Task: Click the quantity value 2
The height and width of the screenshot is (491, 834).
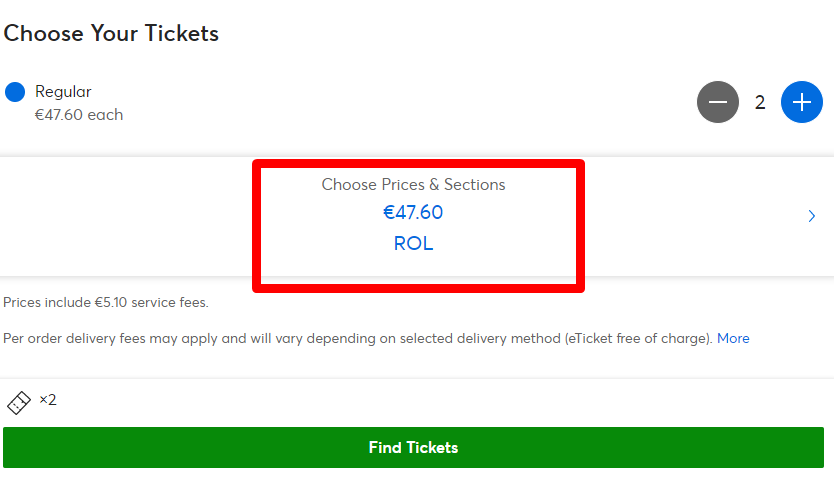Action: pos(760,102)
